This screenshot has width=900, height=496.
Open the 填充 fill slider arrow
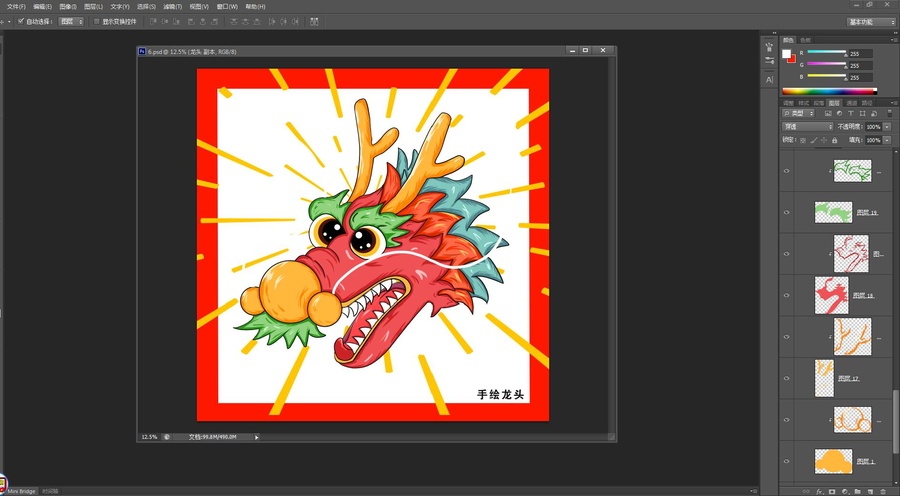[x=887, y=140]
